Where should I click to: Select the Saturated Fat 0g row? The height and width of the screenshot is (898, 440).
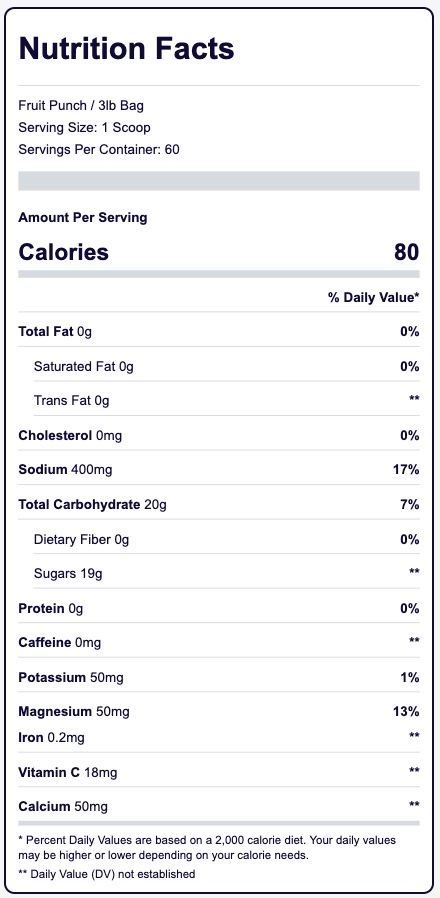pos(226,367)
